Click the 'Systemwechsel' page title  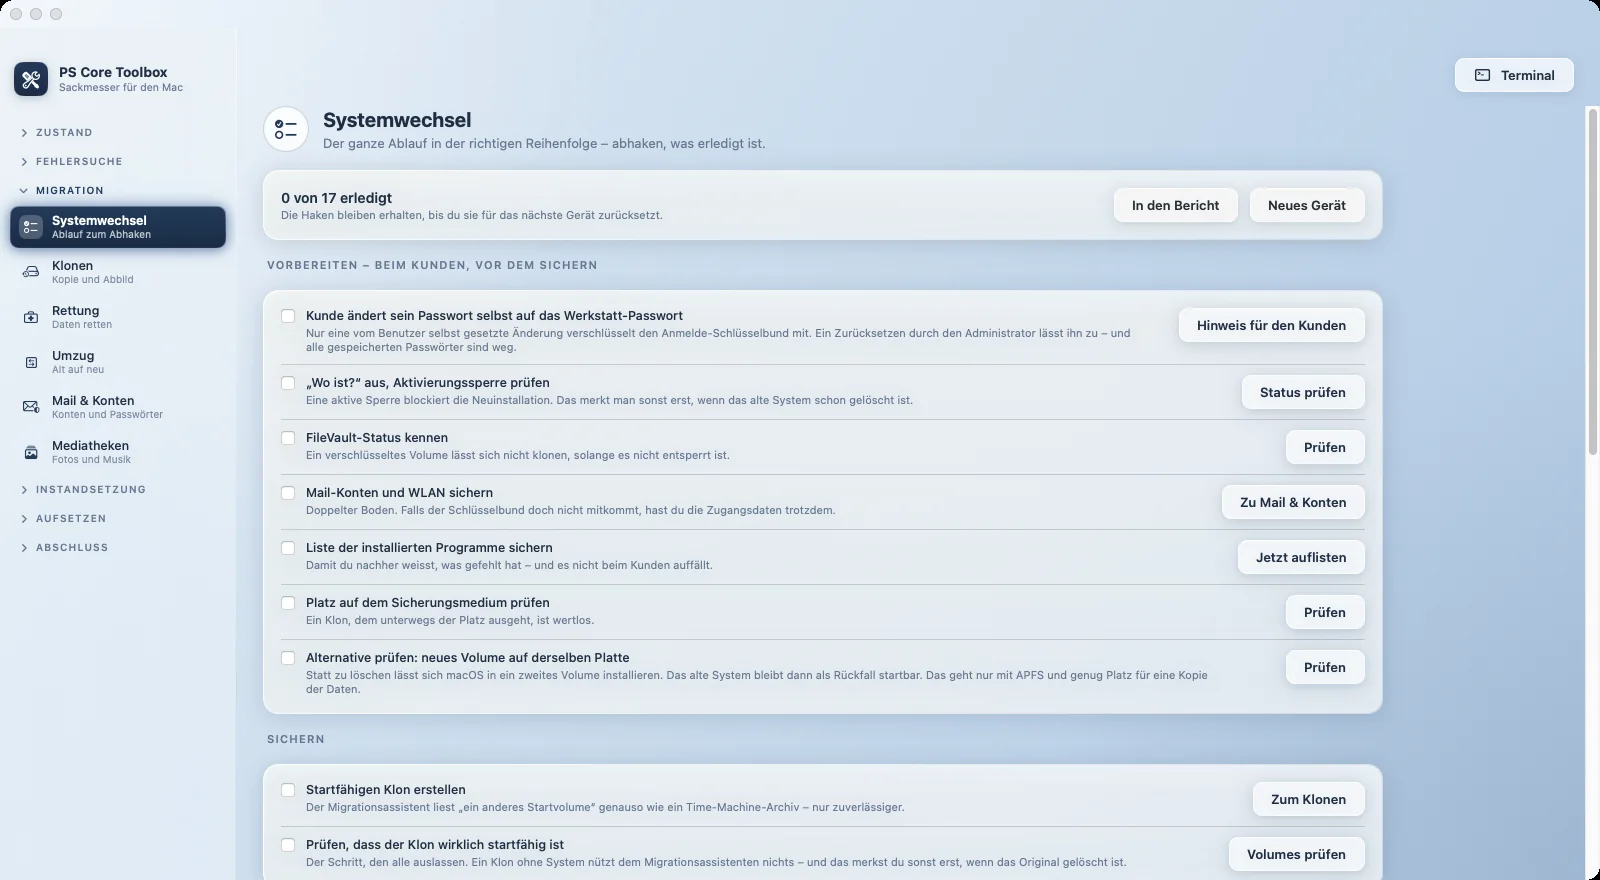pyautogui.click(x=397, y=120)
